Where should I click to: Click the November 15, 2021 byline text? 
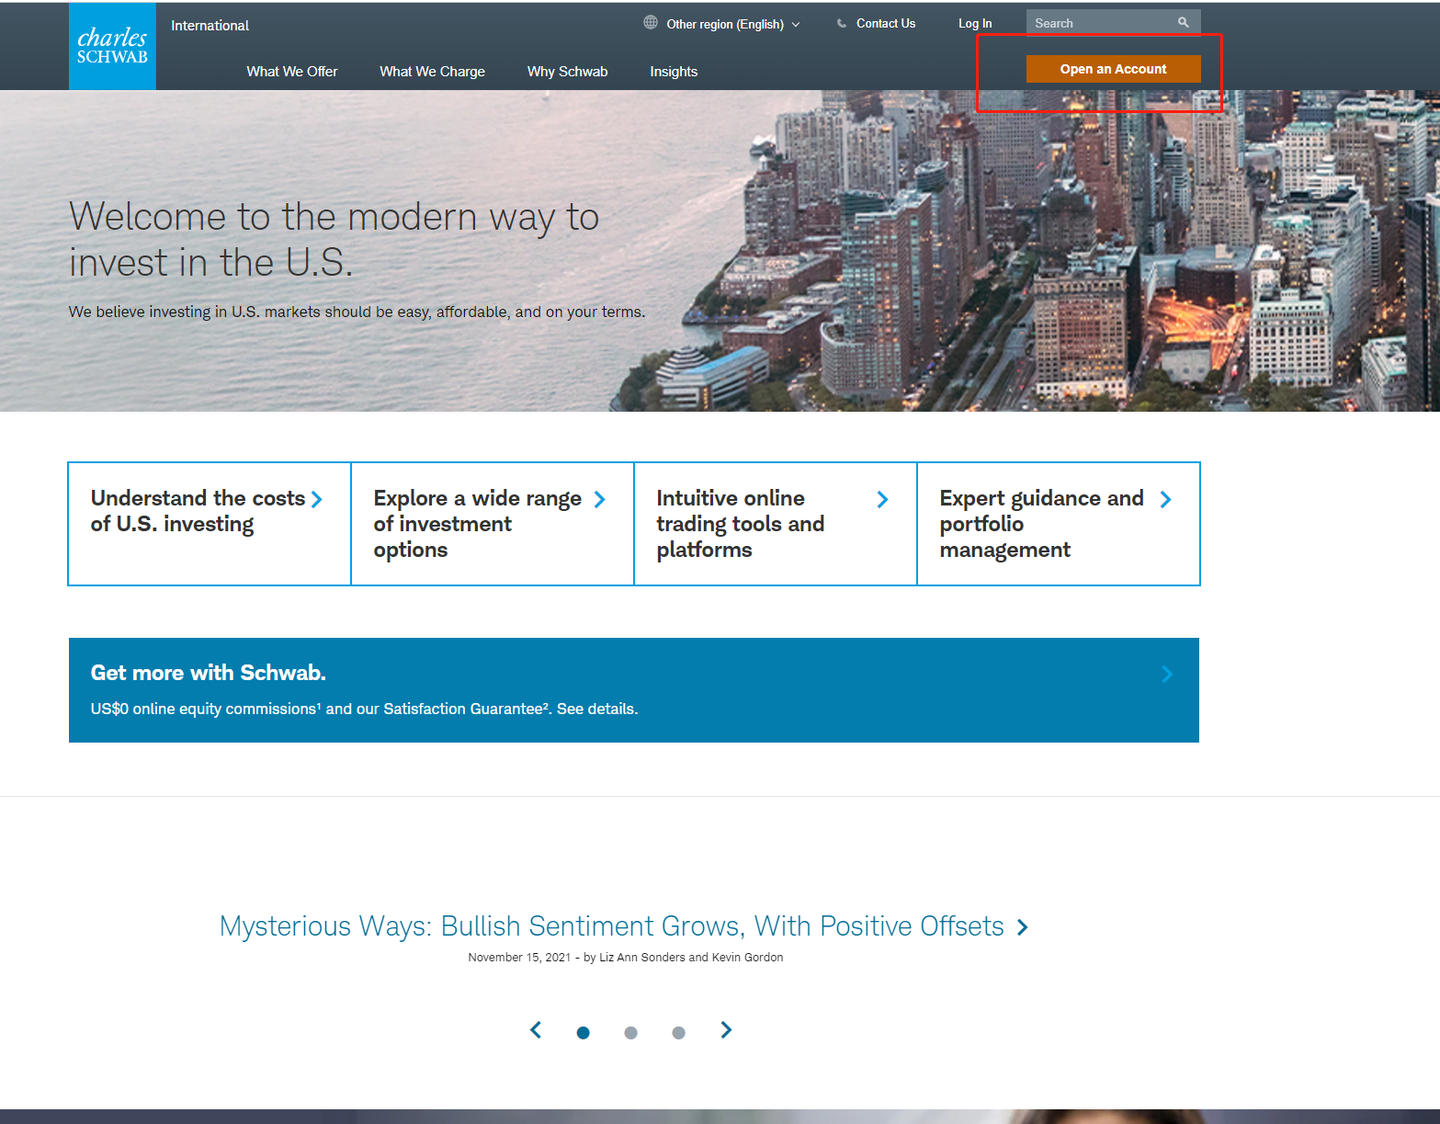pos(625,958)
